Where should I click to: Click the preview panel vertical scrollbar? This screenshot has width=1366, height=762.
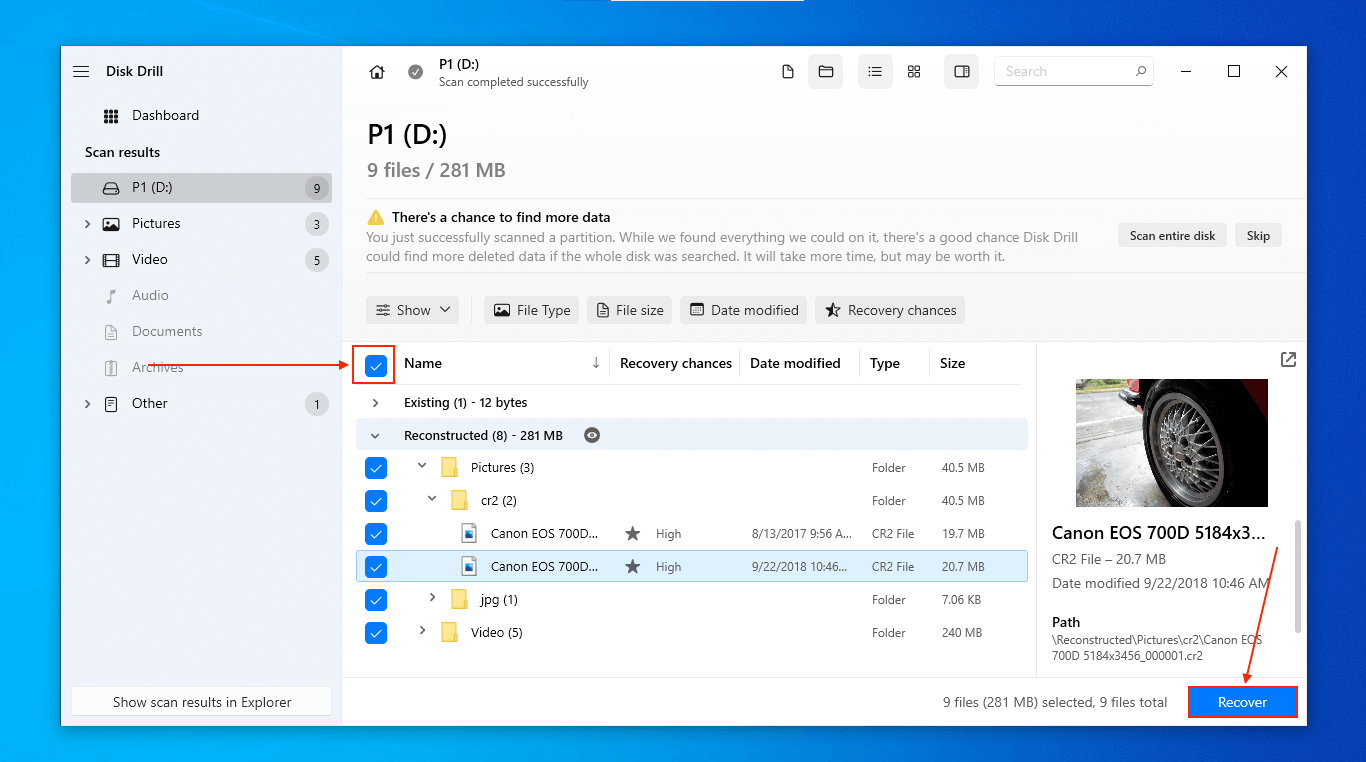tap(1299, 575)
